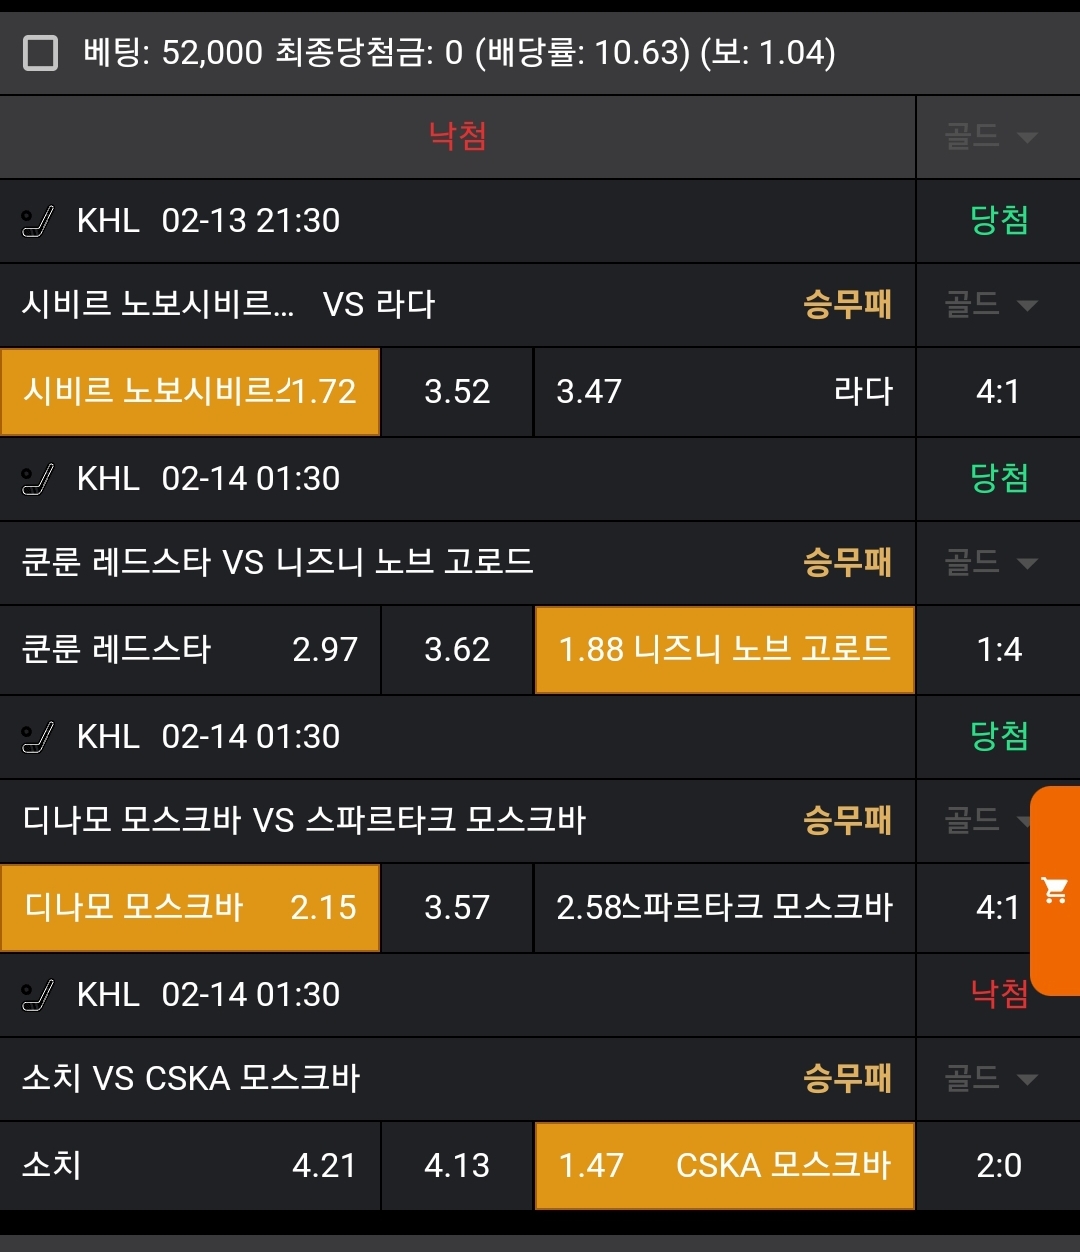Image resolution: width=1080 pixels, height=1252 pixels.
Task: Select 쿤룬 레드스타 odds 2.97
Action: tap(190, 649)
